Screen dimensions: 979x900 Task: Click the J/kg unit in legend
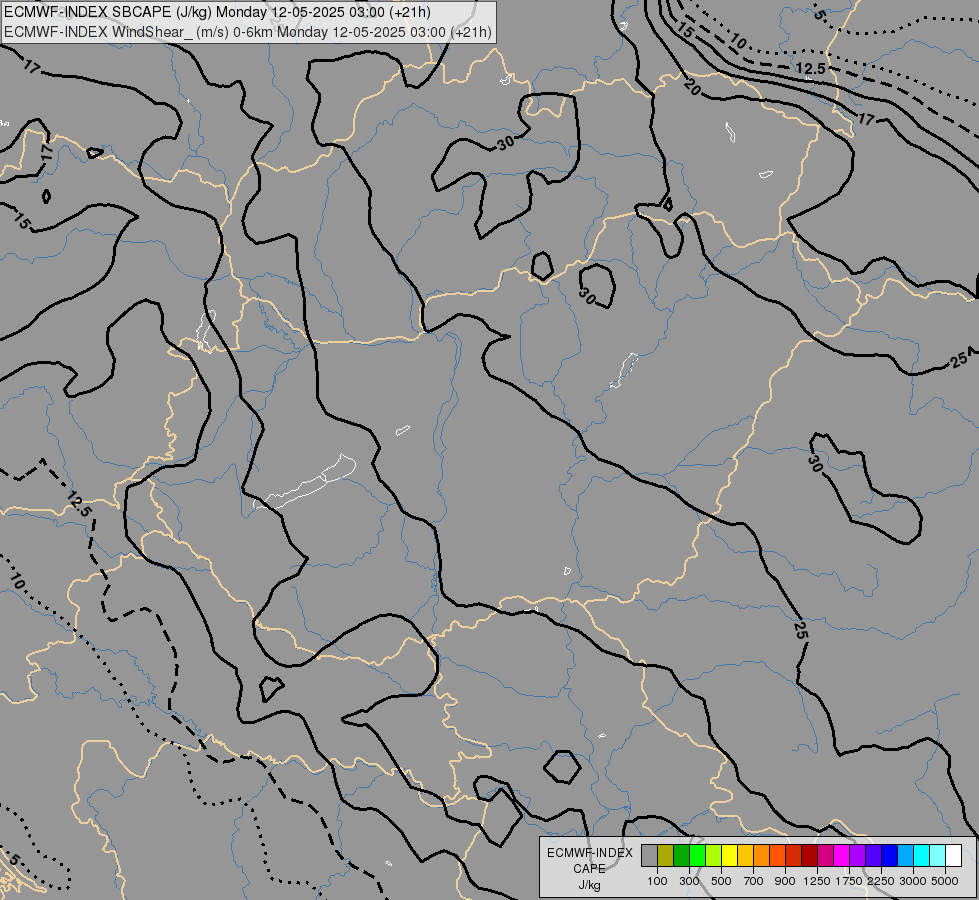click(x=589, y=885)
